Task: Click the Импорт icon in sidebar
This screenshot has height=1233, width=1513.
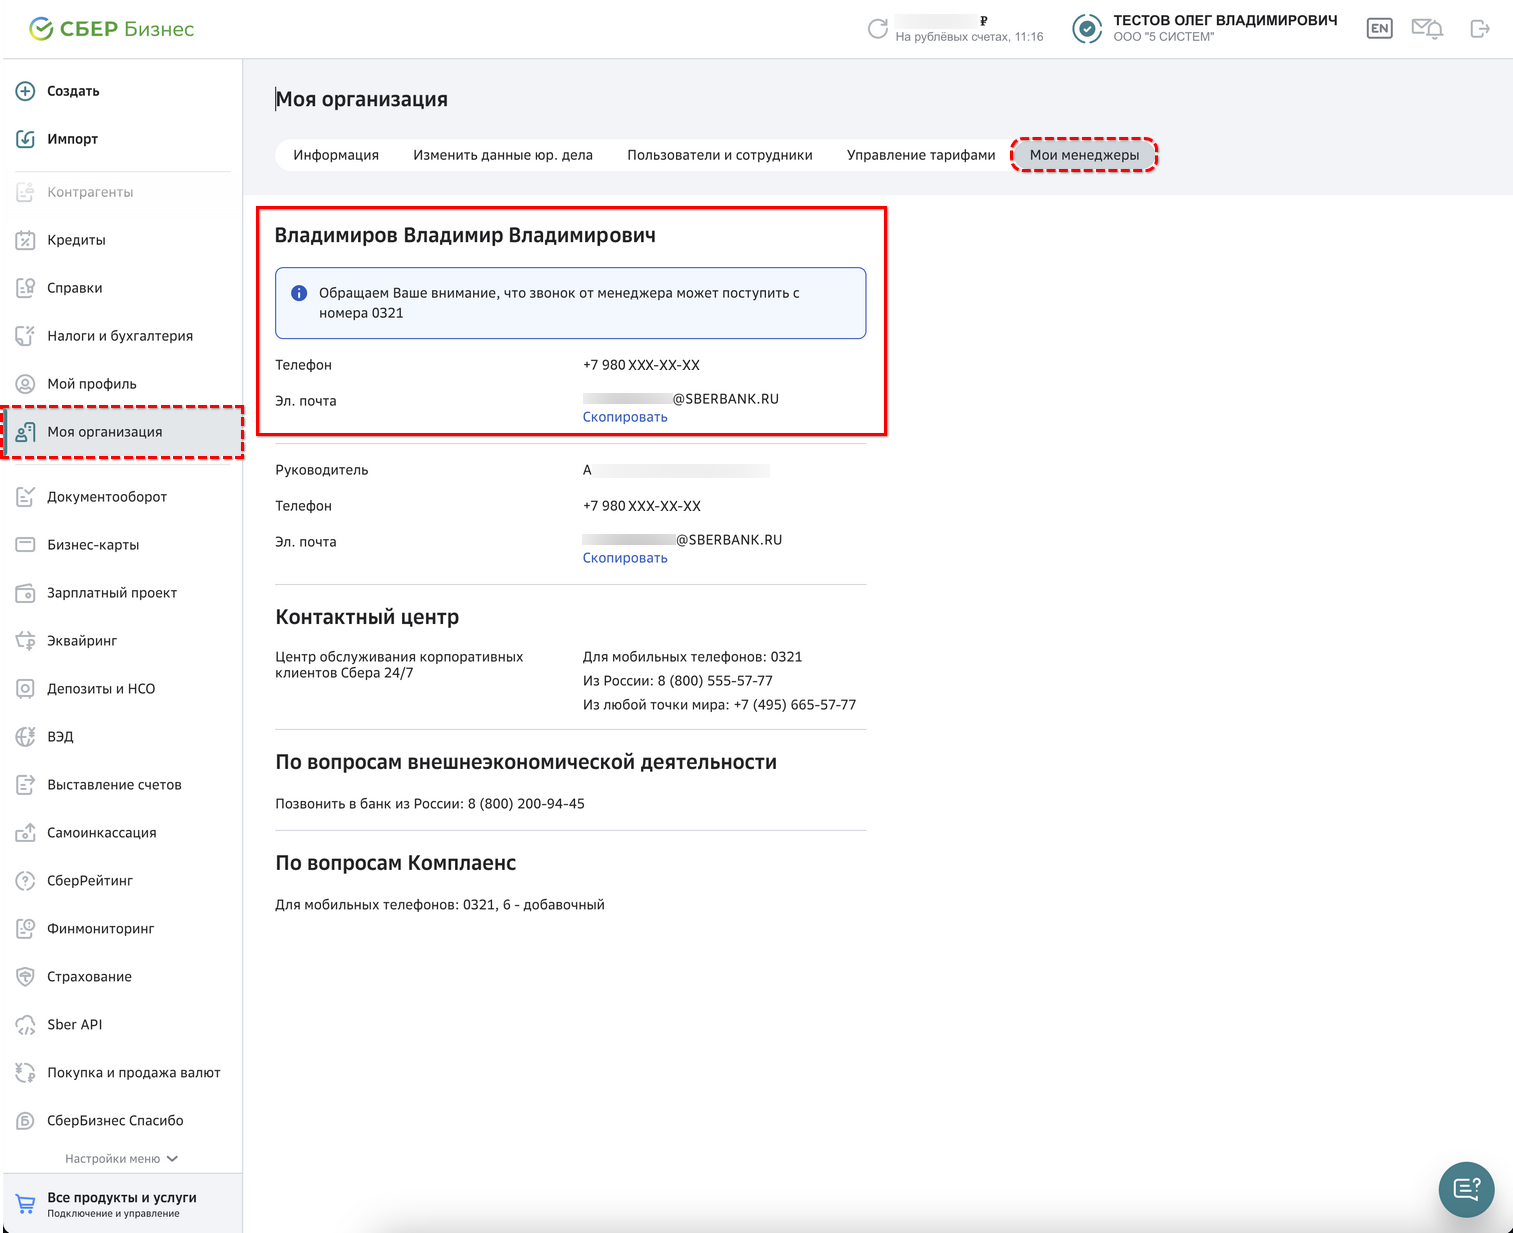Action: 26,139
